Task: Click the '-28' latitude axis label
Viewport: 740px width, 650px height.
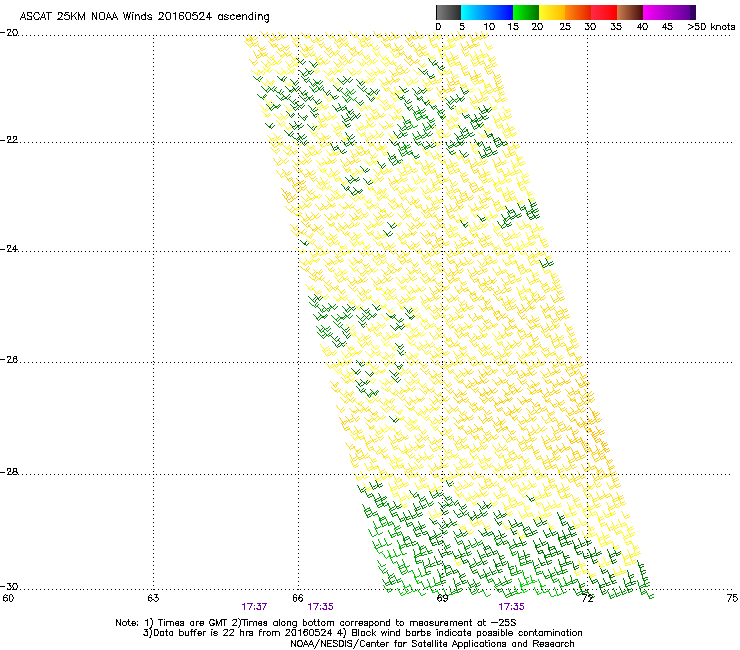Action: click(9, 472)
